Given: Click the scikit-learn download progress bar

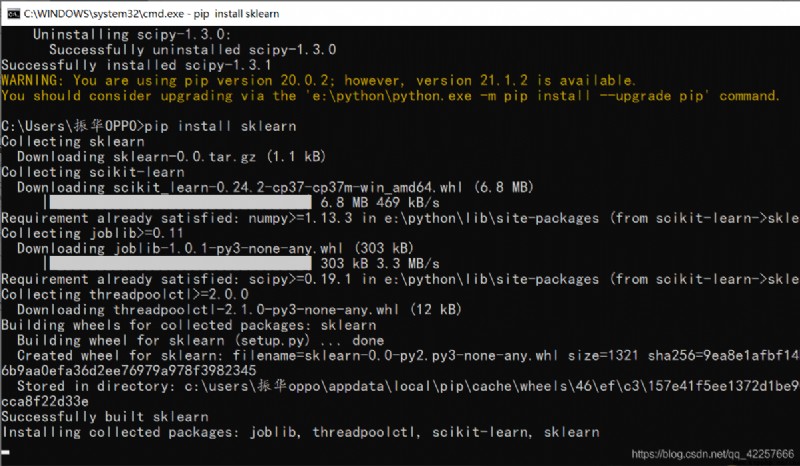Looking at the screenshot, I should coord(180,202).
